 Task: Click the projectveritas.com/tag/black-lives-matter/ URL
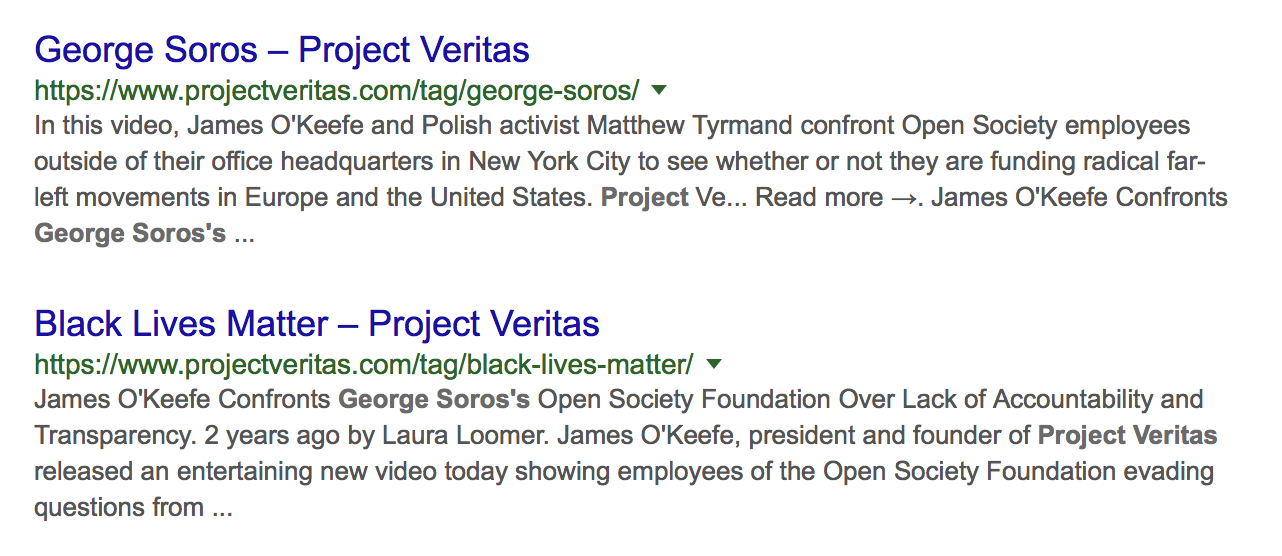pyautogui.click(x=363, y=364)
